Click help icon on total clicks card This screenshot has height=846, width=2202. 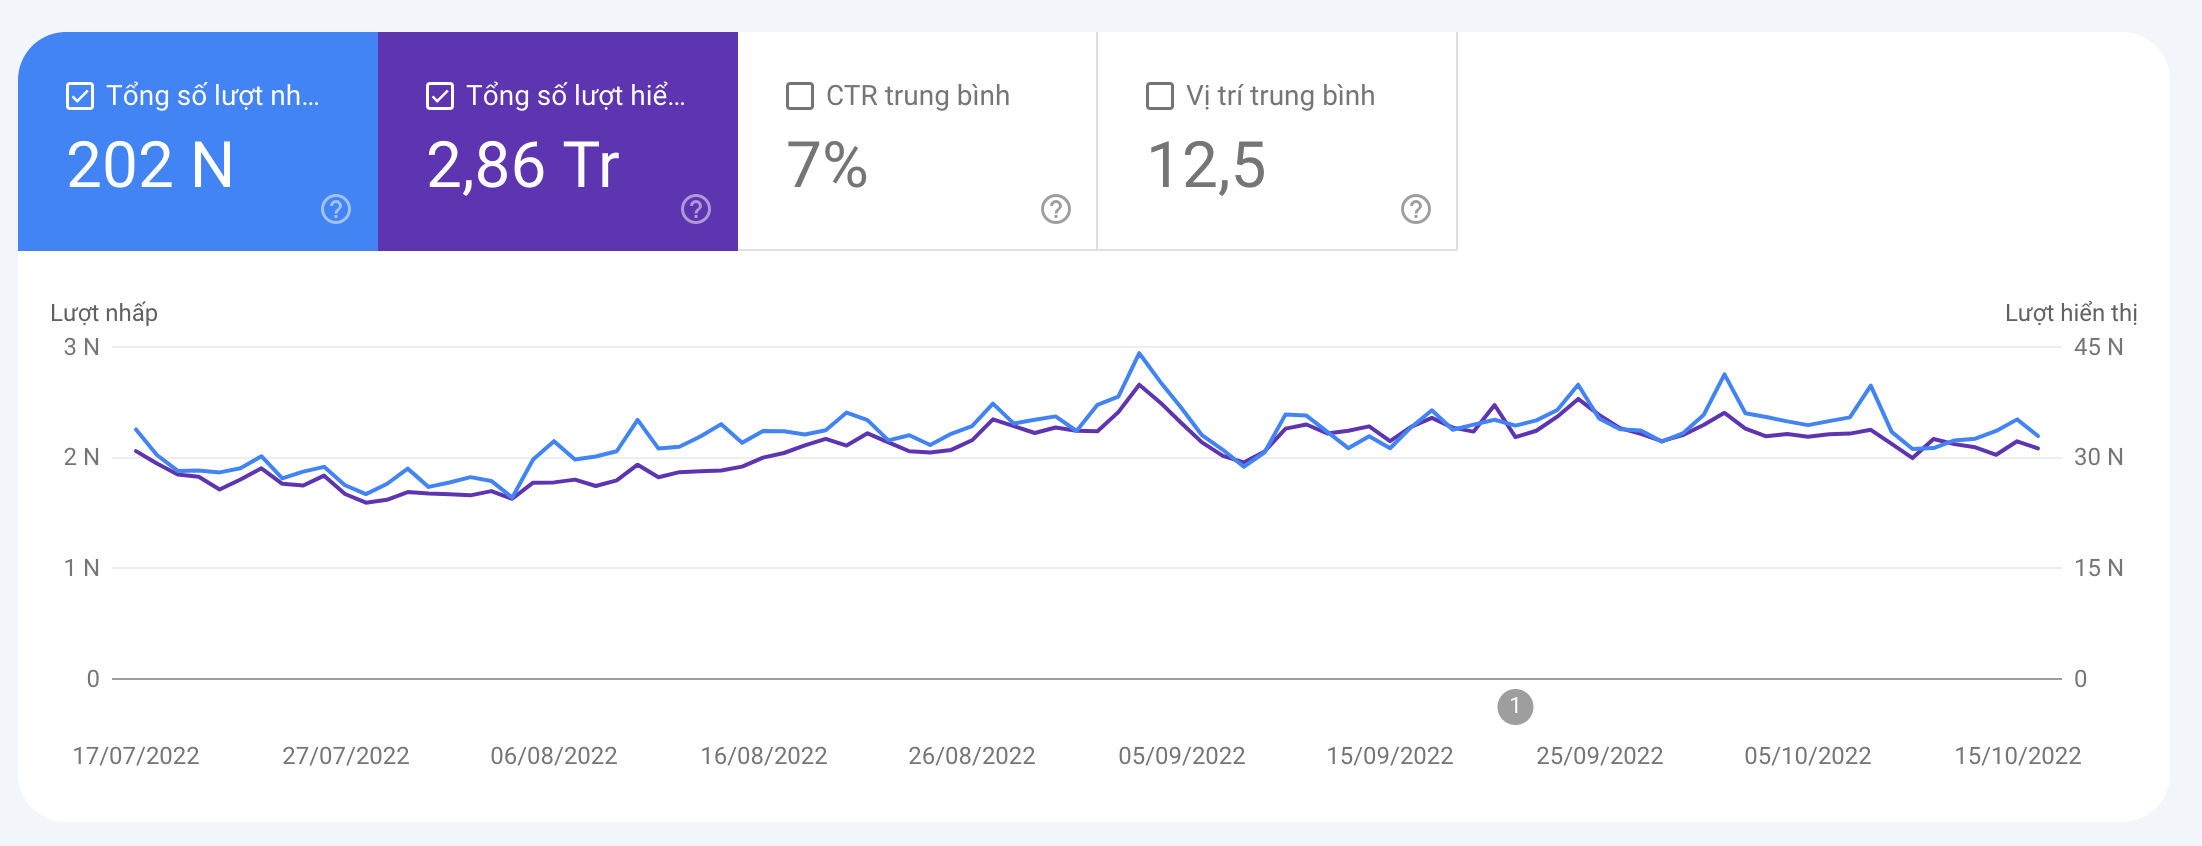point(336,209)
